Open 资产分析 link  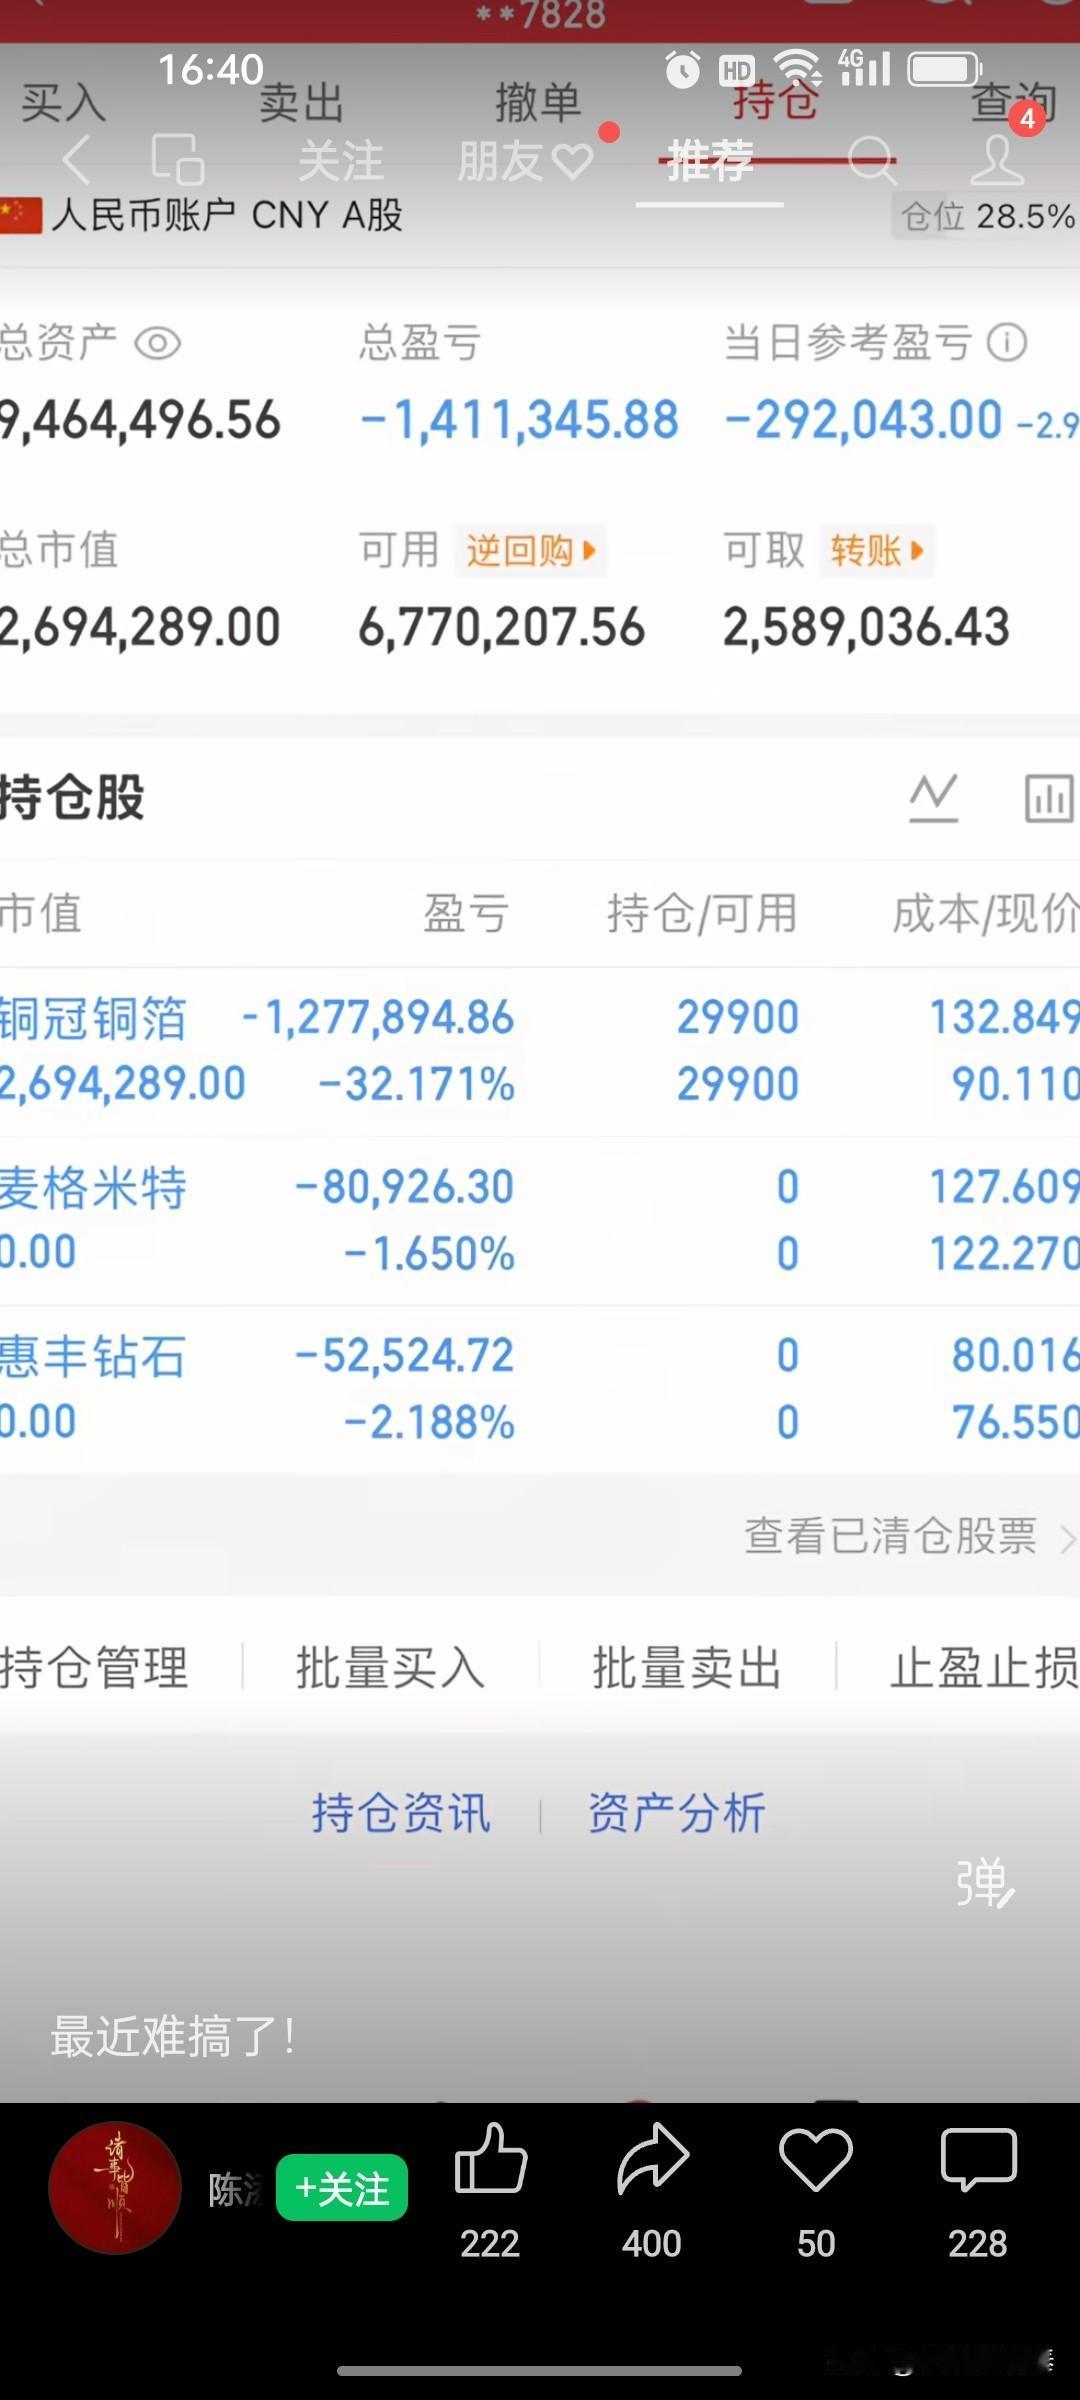coord(677,1813)
